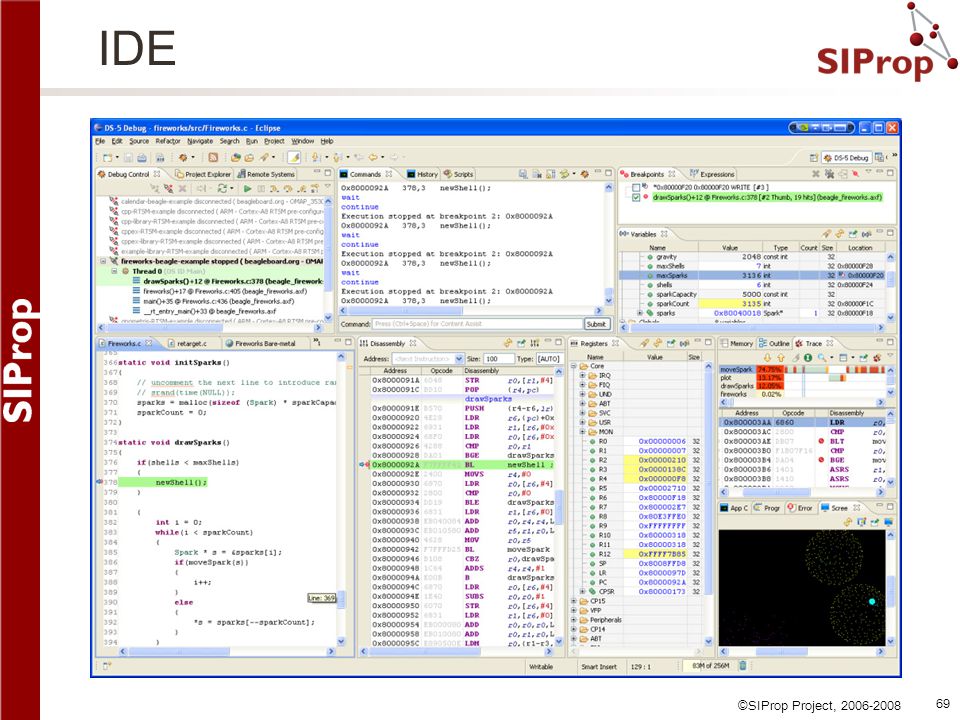
Task: Click the DS-5 Debug perspective button
Action: pyautogui.click(x=846, y=157)
